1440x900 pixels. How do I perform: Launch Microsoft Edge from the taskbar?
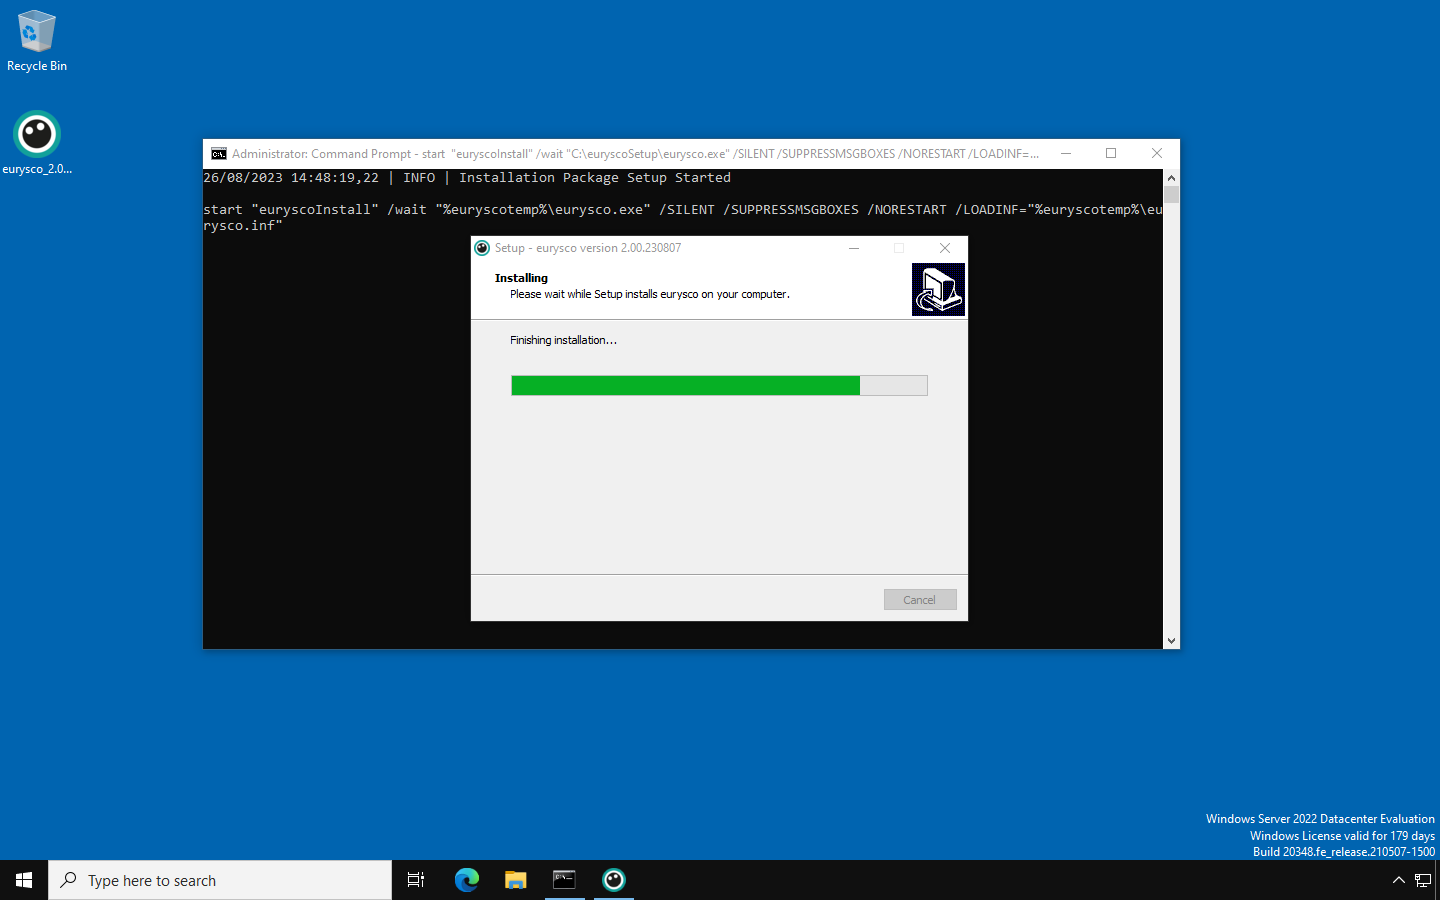467,880
